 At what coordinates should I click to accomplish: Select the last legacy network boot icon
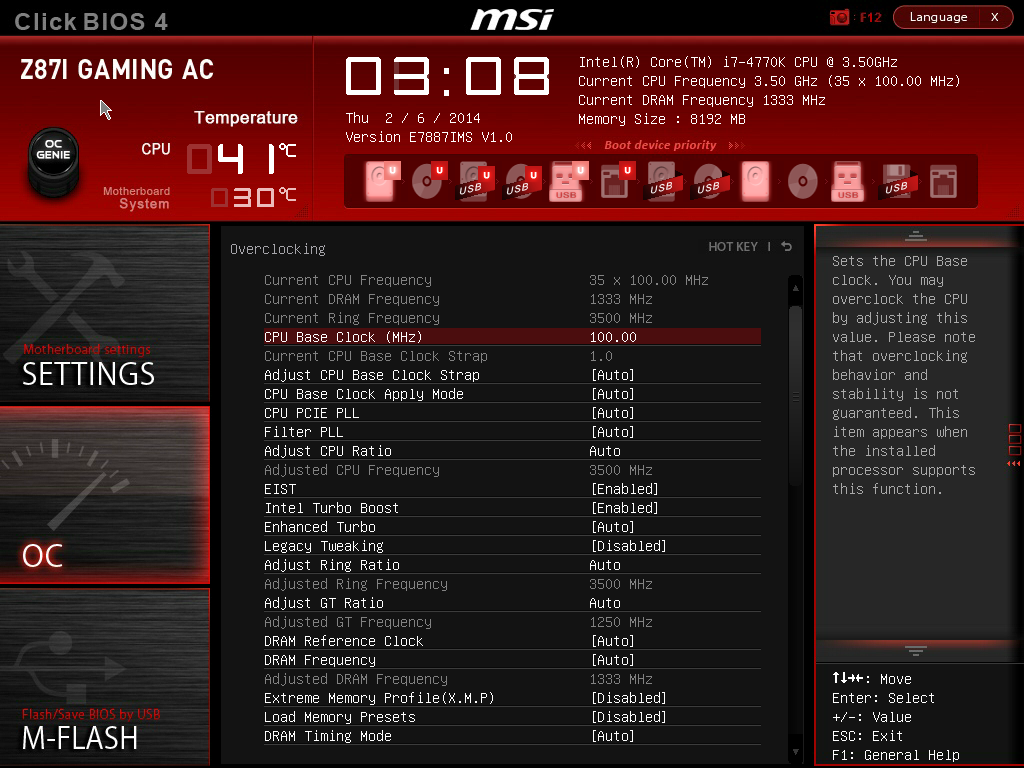click(x=944, y=180)
